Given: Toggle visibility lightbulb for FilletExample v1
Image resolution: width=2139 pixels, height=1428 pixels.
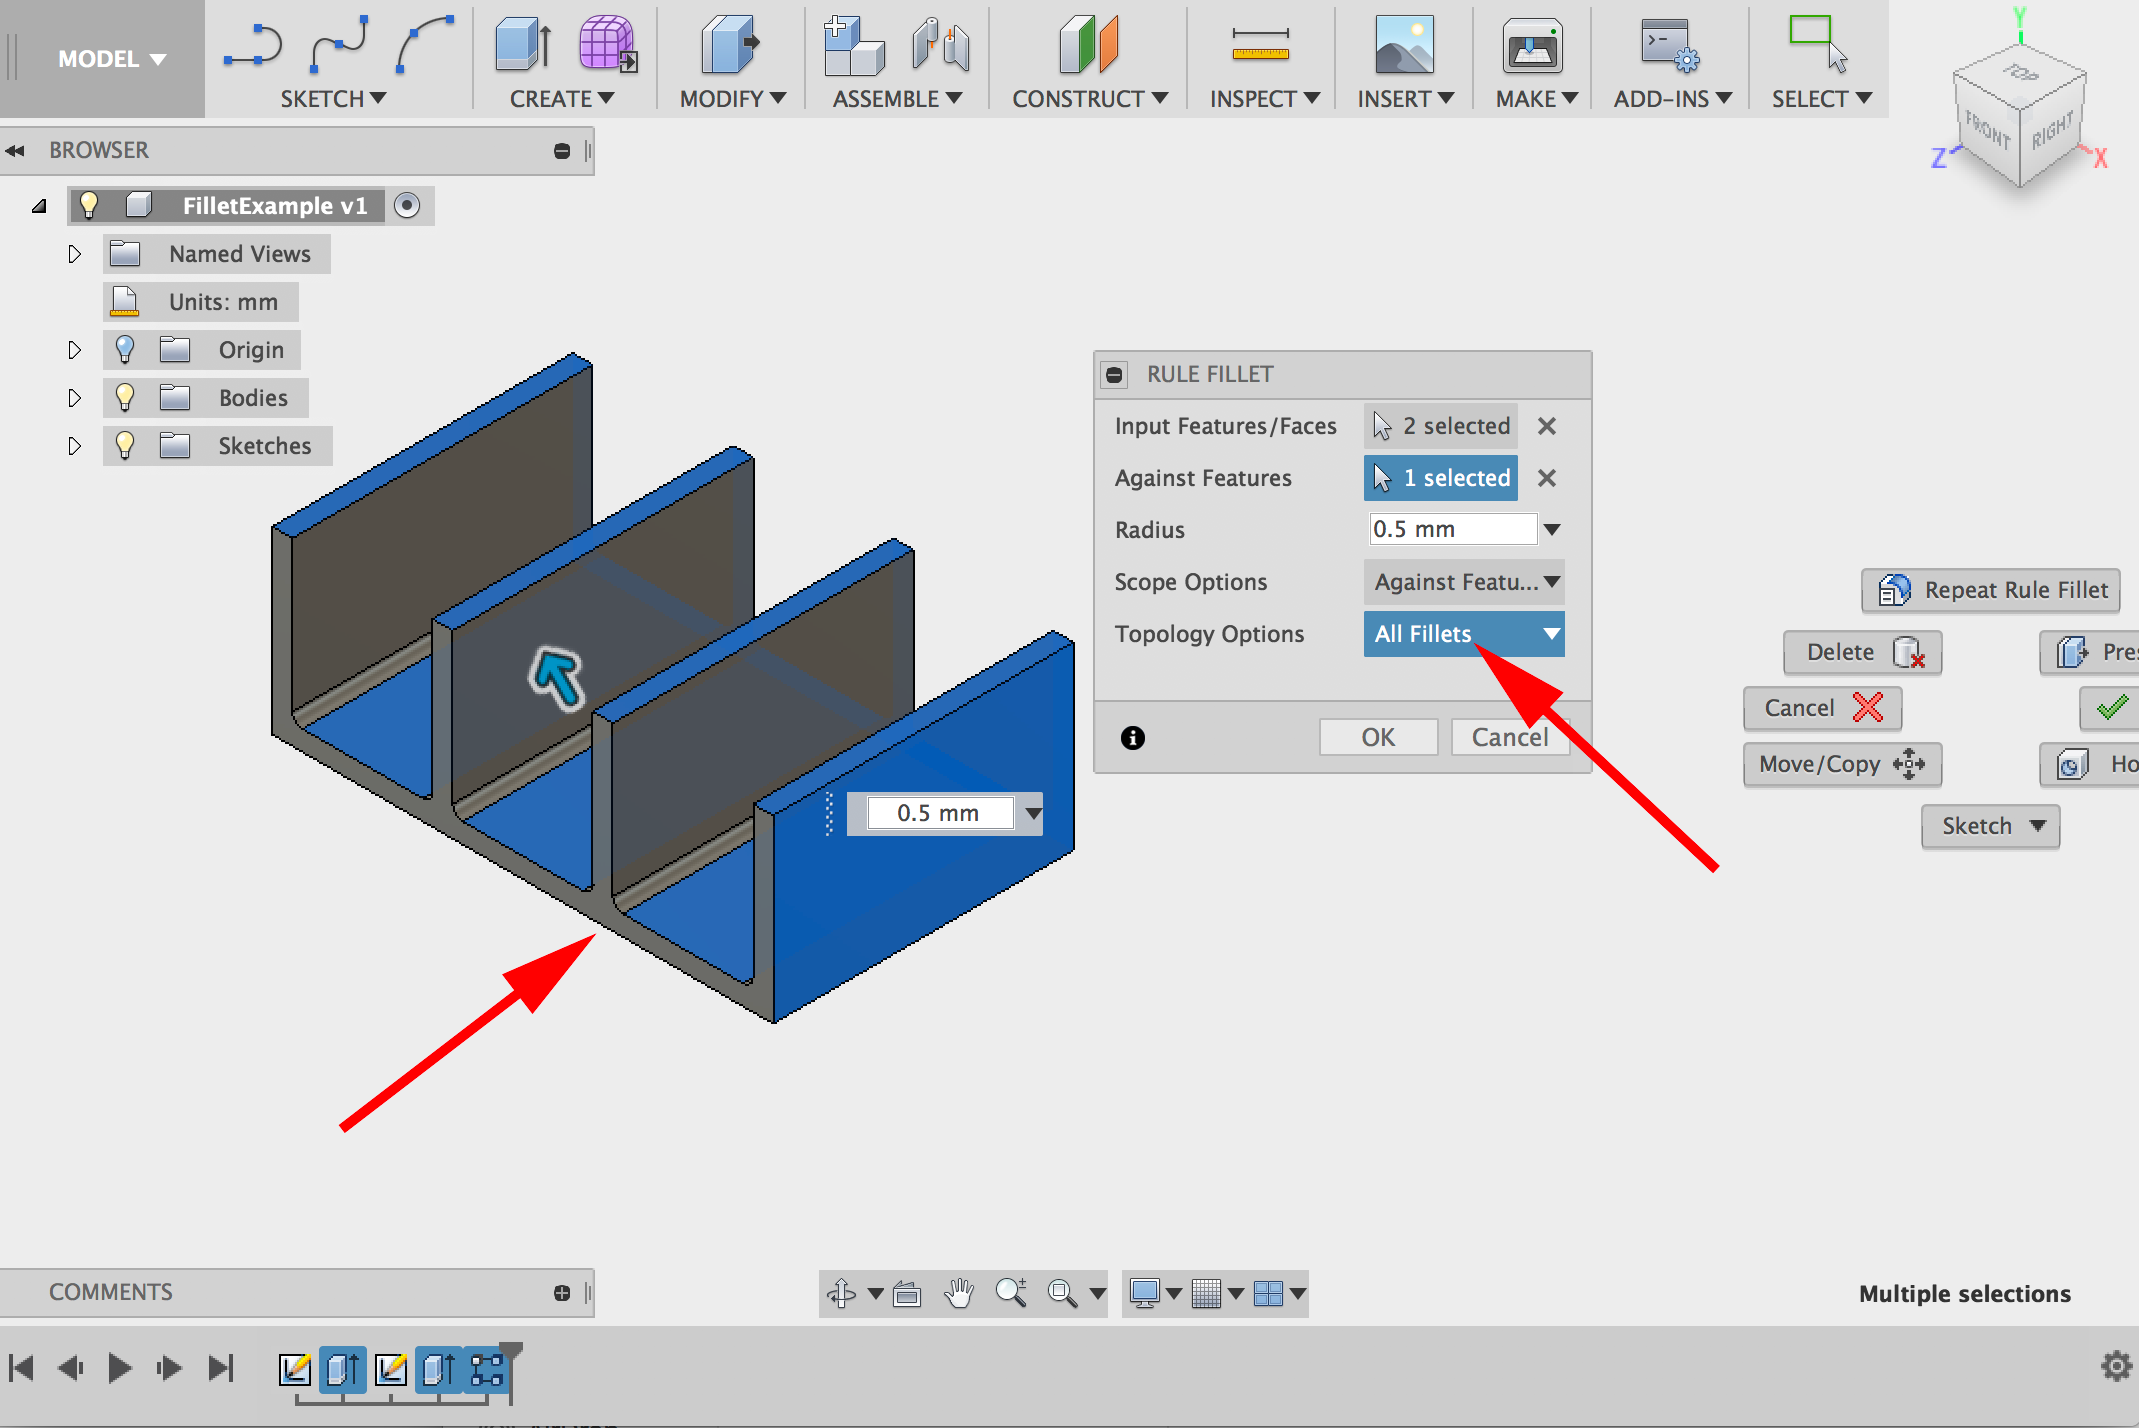Looking at the screenshot, I should 89,205.
